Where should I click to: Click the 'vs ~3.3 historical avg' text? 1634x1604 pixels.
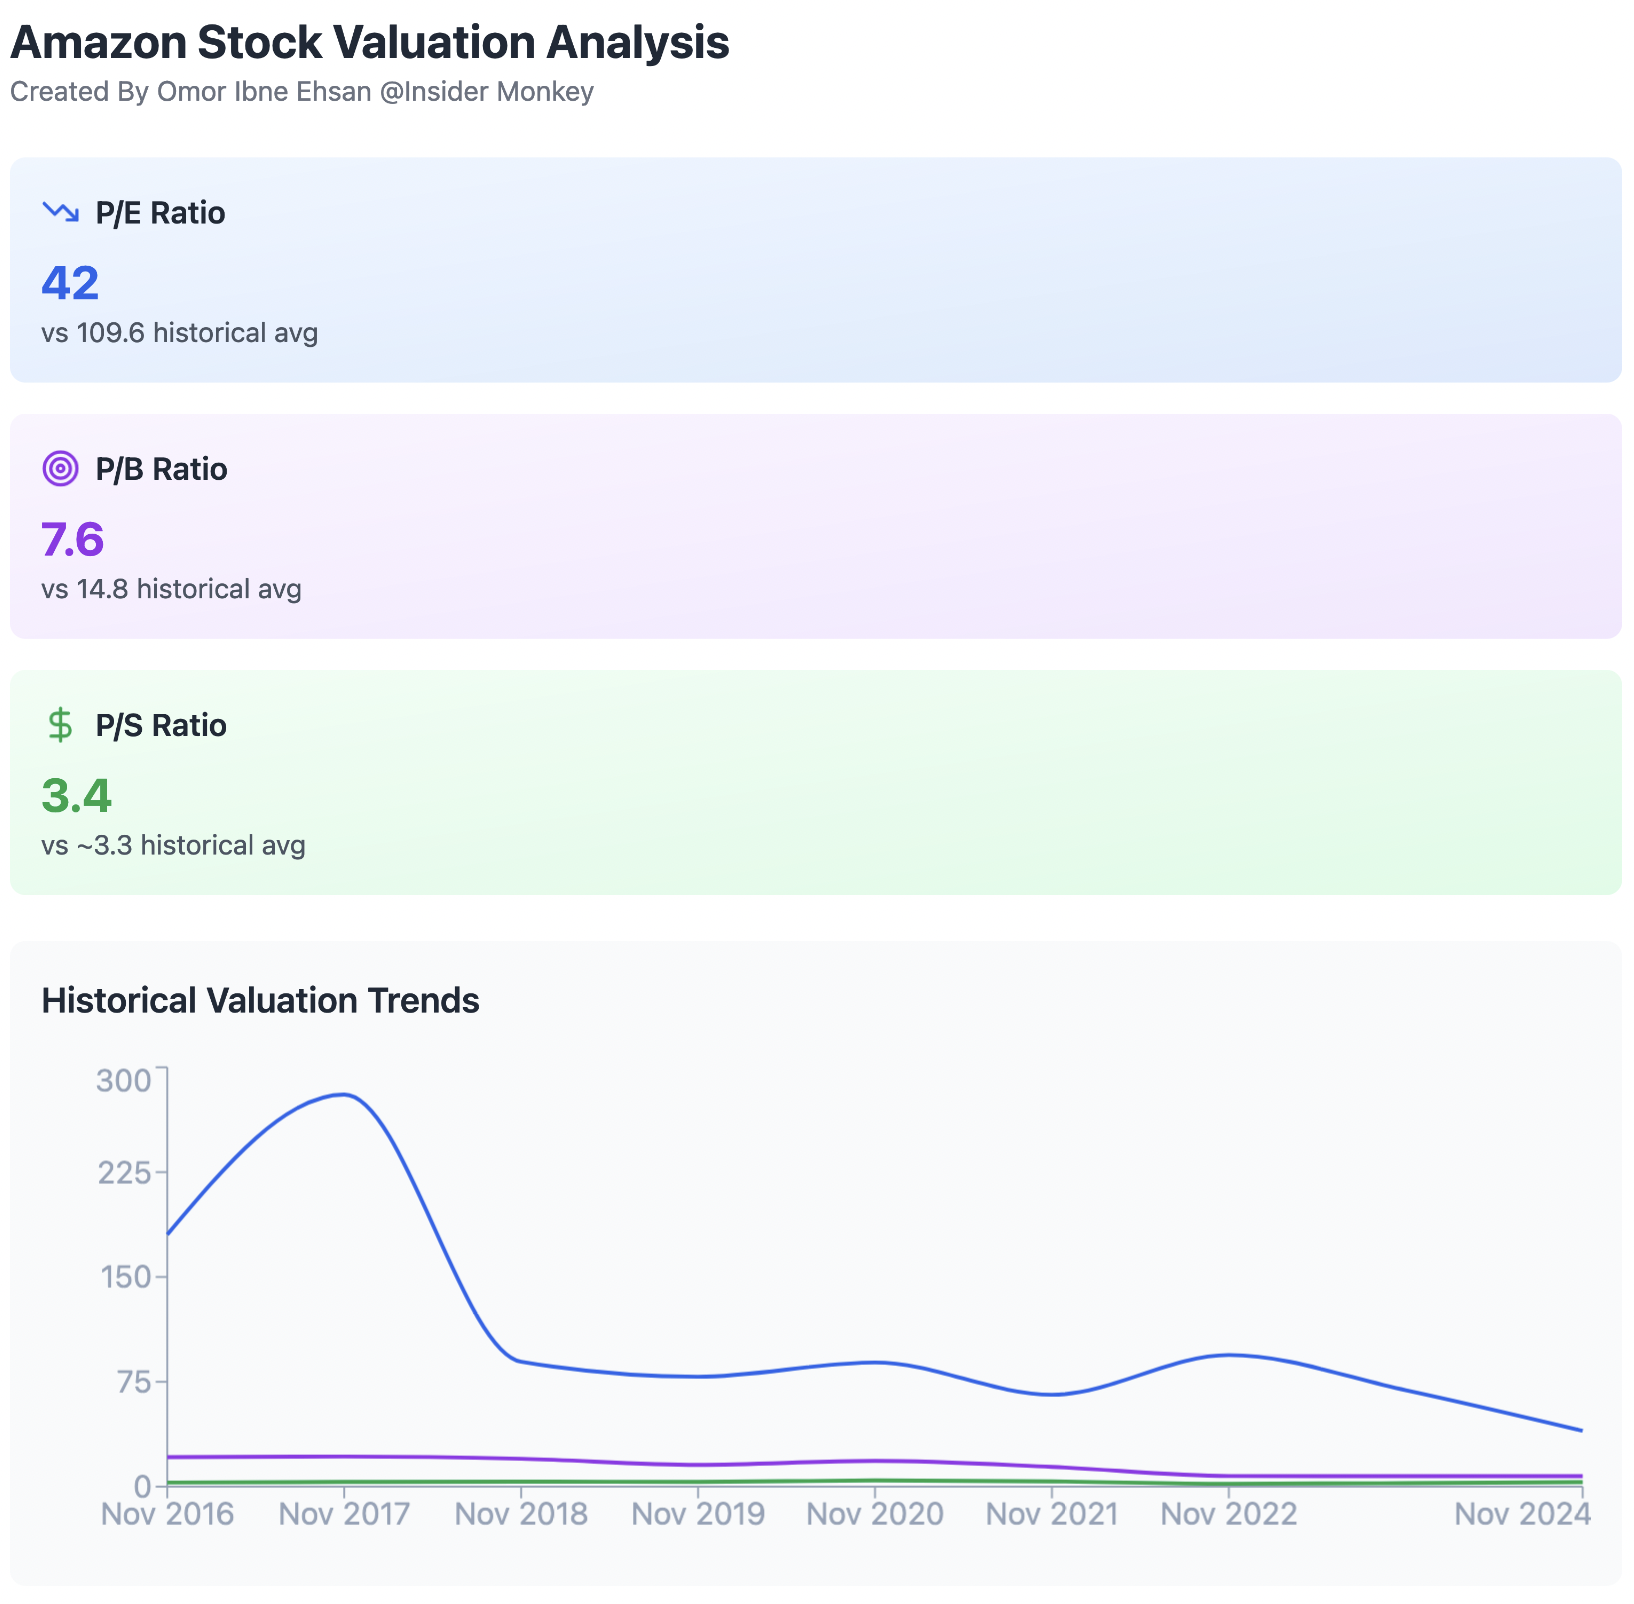[x=173, y=846]
